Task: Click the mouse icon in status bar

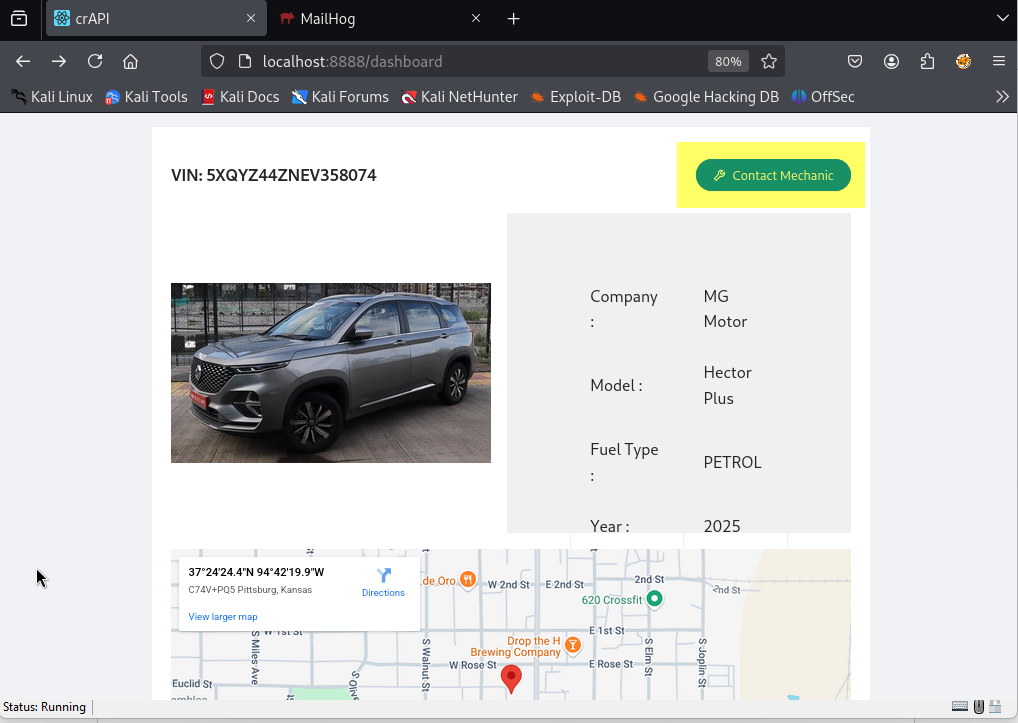Action: point(978,706)
